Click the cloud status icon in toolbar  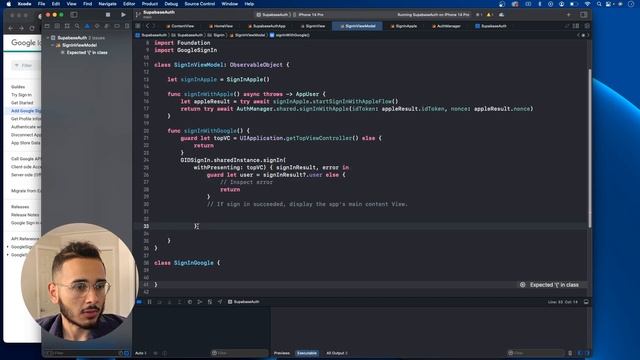(501, 15)
